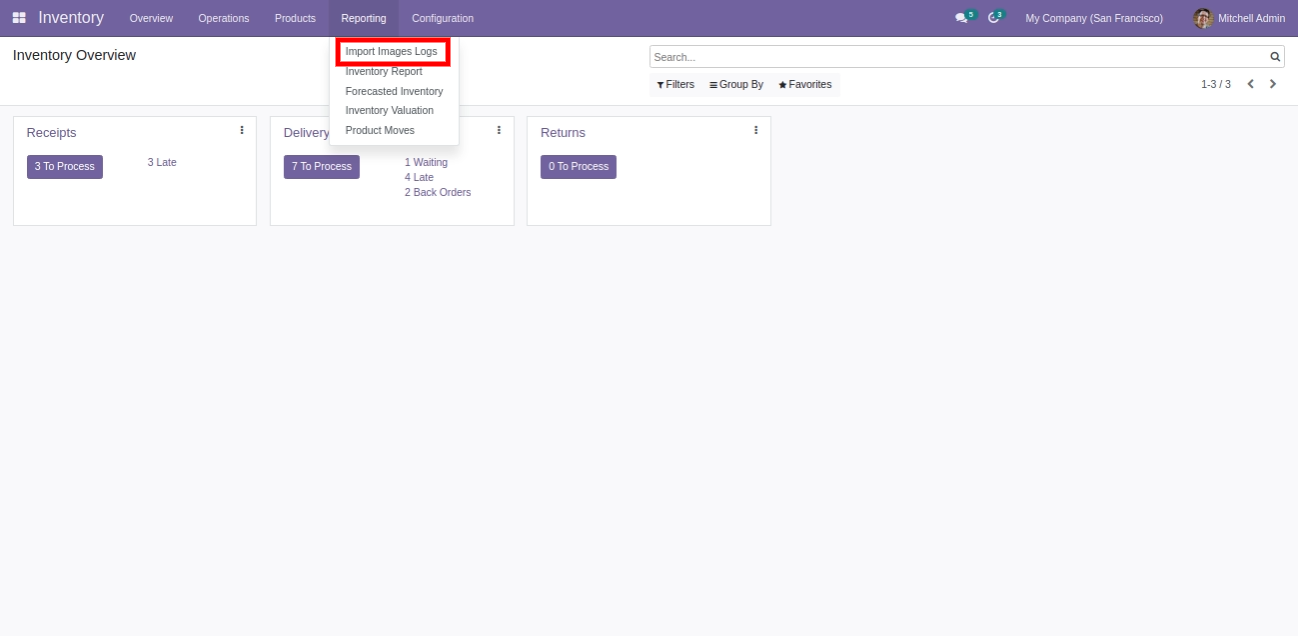Click the 3 To Process receipts button
The image size is (1298, 636).
(65, 167)
